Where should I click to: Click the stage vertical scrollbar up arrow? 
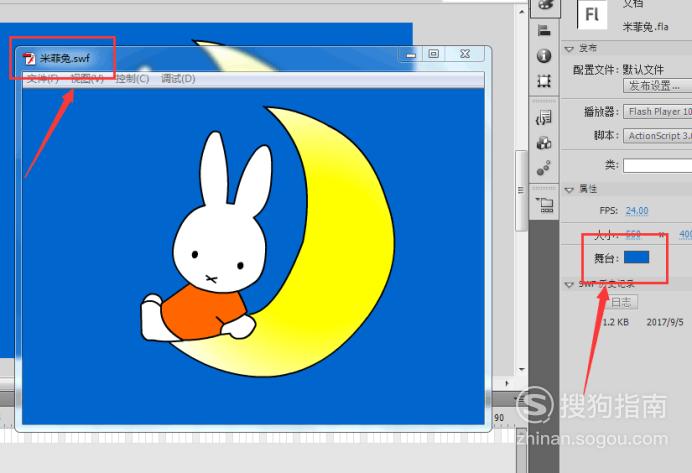(x=521, y=12)
